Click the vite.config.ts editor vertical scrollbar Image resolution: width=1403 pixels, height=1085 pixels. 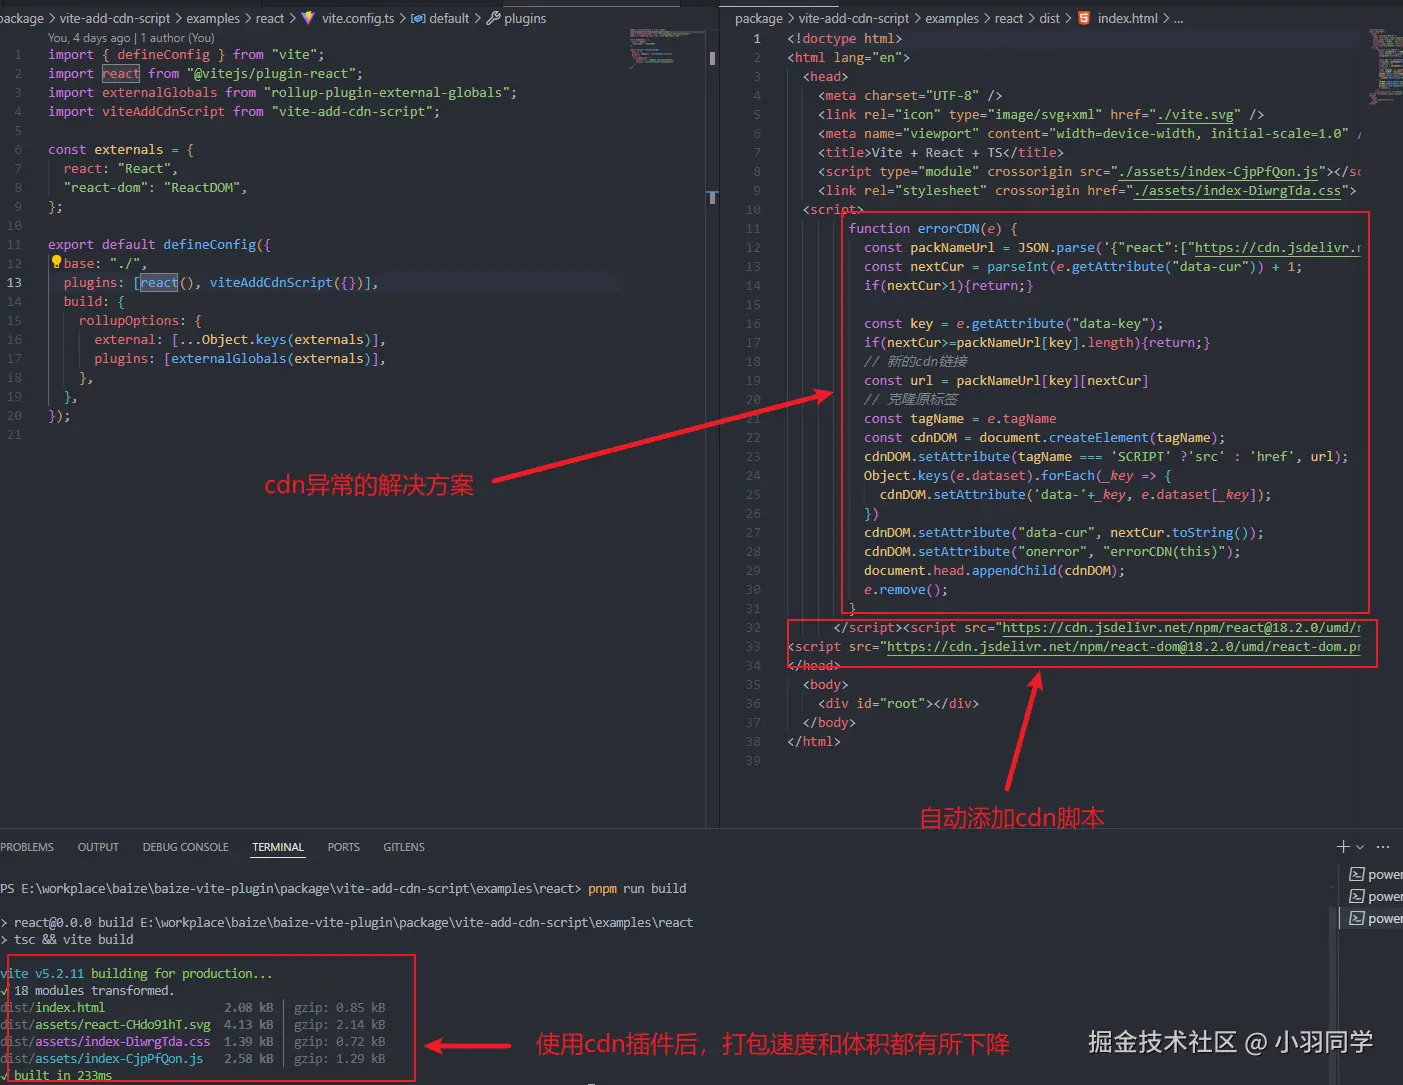point(712,430)
